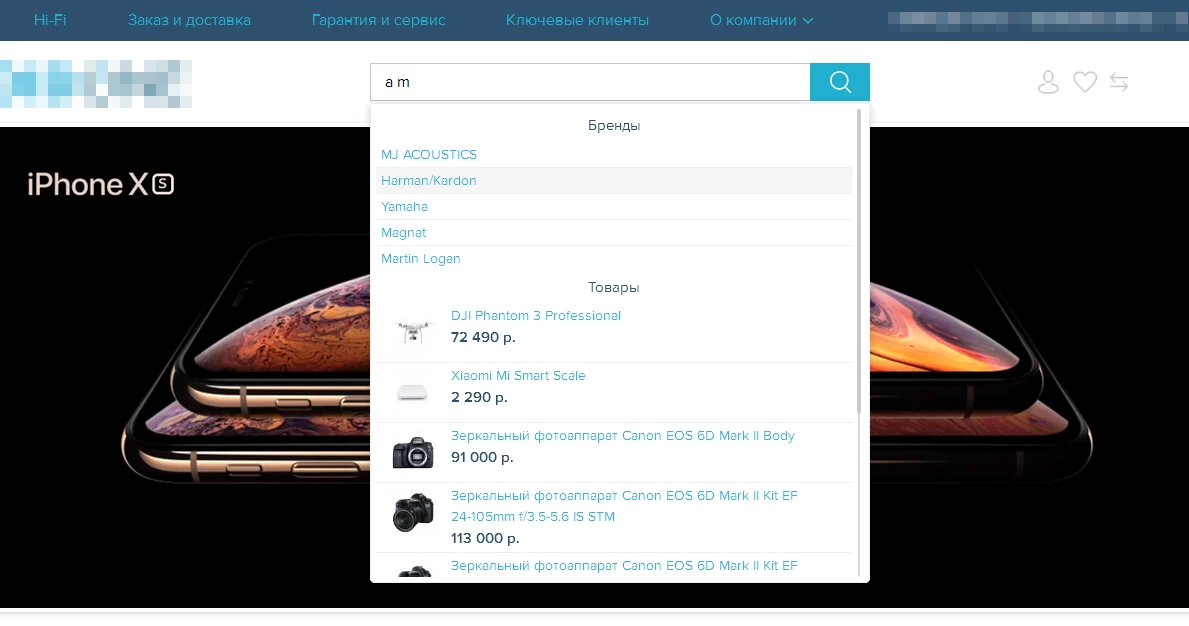Click the Xiaomi Mi Smart Scale thumbnail
Screen dimensions: 1189x626
point(413,392)
